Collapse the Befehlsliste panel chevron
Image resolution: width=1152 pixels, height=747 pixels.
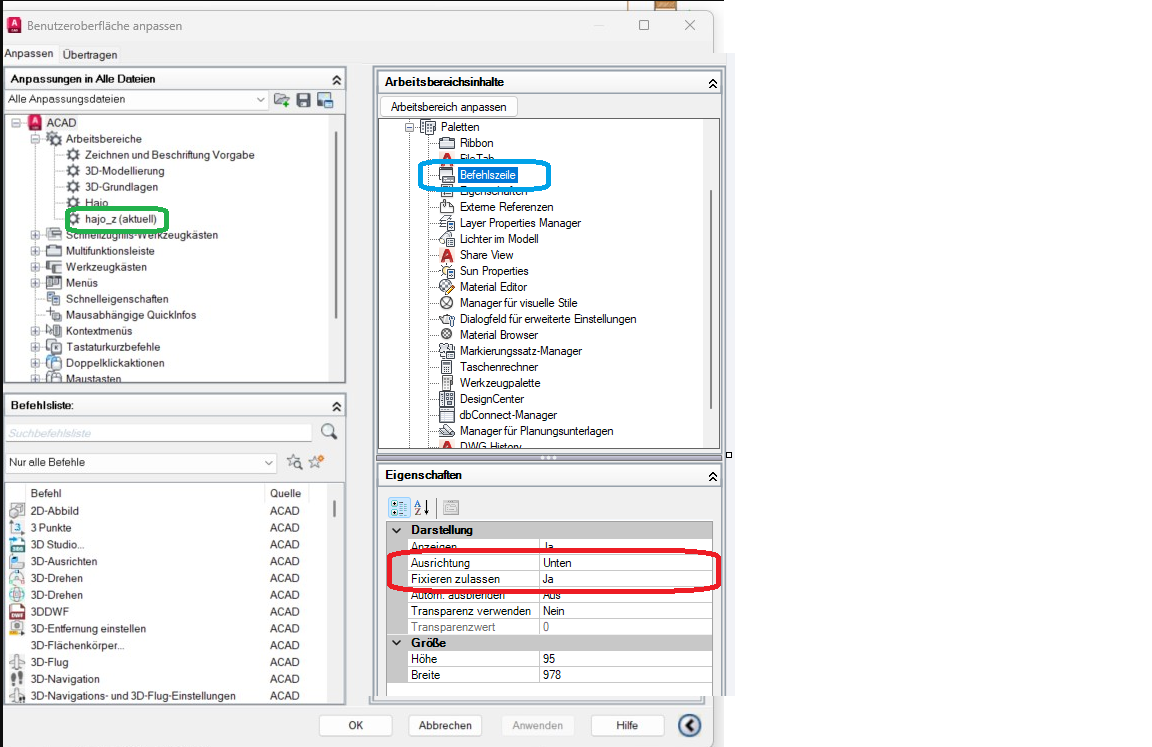336,406
